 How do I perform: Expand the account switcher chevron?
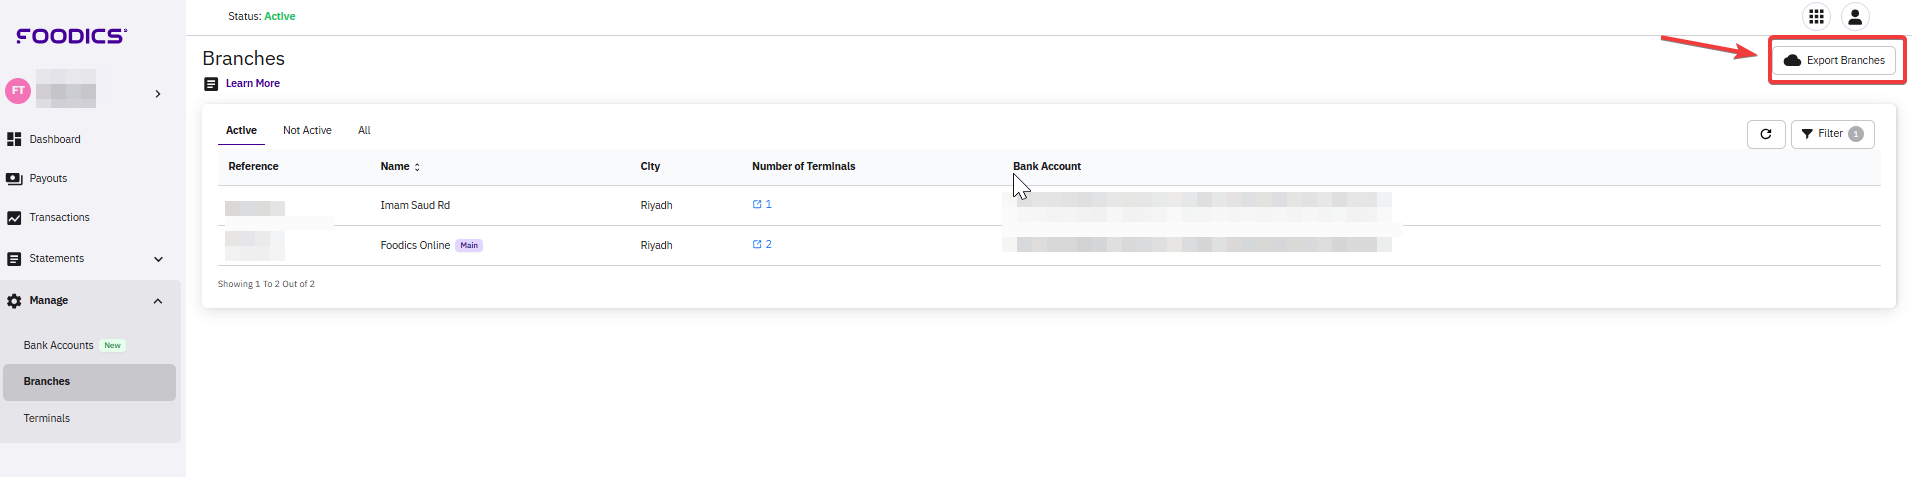pos(158,94)
